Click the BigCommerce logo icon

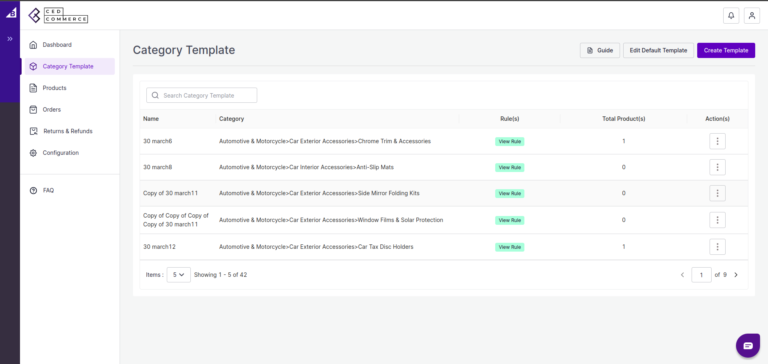click(11, 13)
